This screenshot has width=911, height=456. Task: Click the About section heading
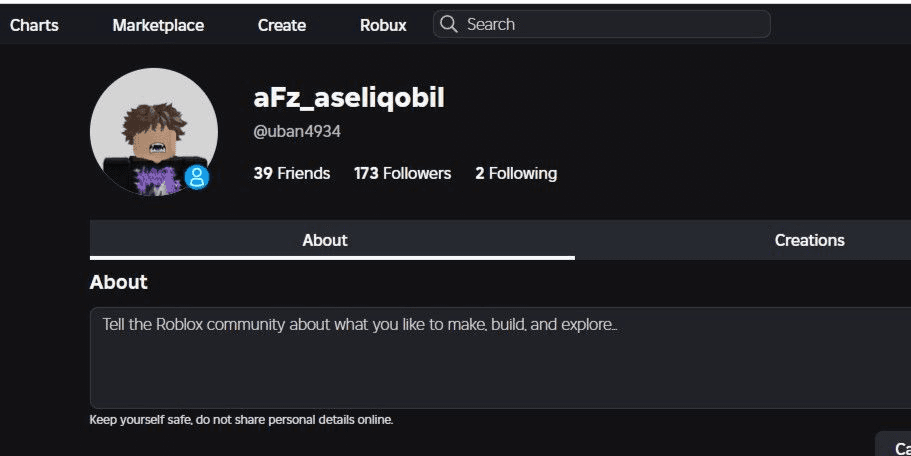click(119, 282)
